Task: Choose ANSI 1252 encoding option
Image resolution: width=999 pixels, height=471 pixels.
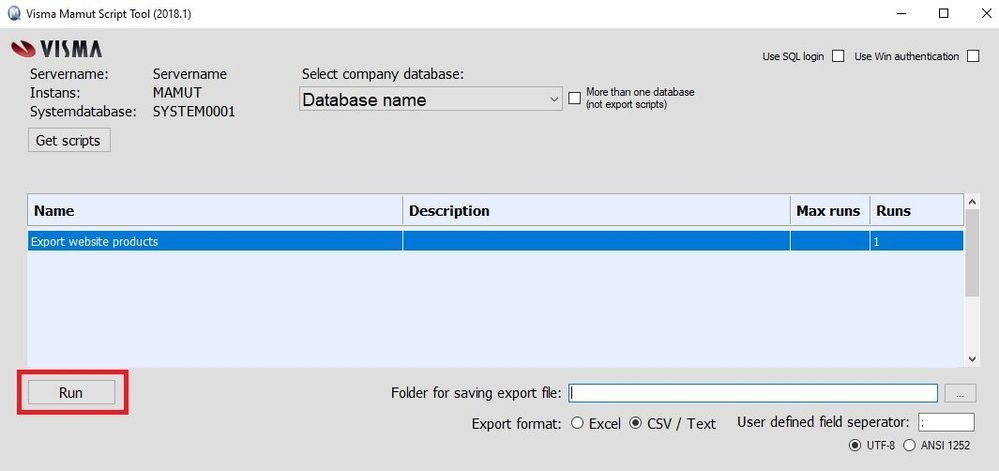Action: pyautogui.click(x=909, y=446)
